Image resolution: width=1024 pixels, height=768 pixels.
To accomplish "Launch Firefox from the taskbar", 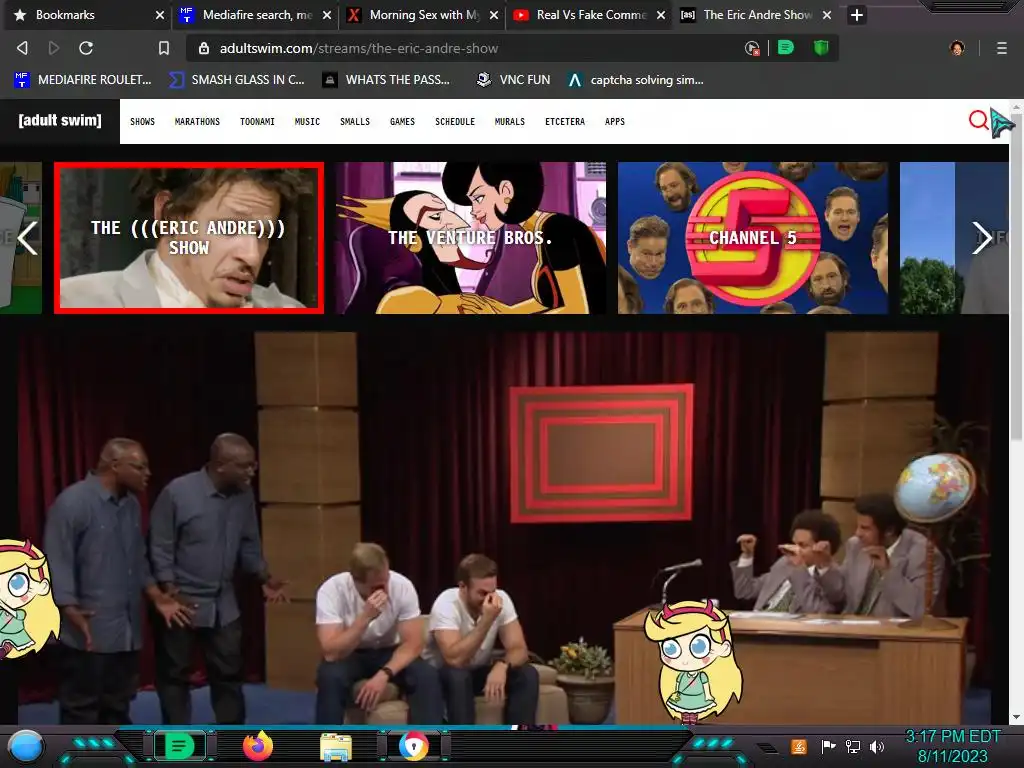I will (258, 746).
